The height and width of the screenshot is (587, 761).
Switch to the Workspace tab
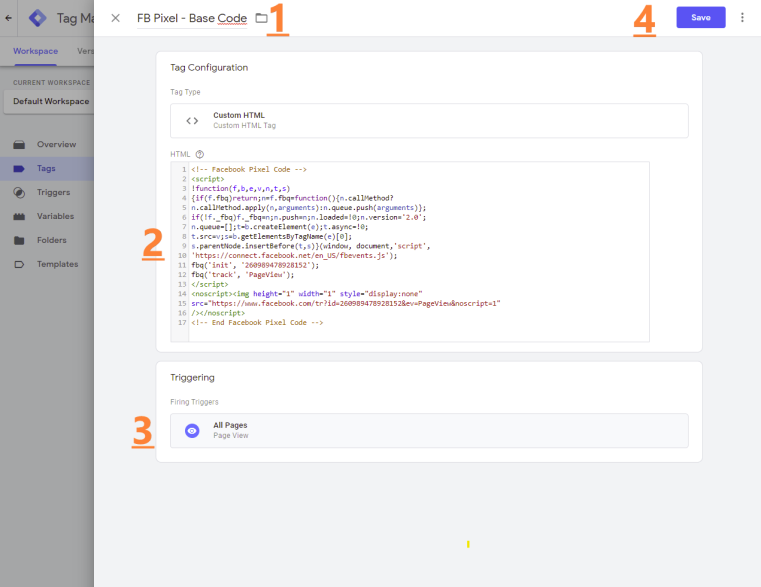click(x=35, y=51)
